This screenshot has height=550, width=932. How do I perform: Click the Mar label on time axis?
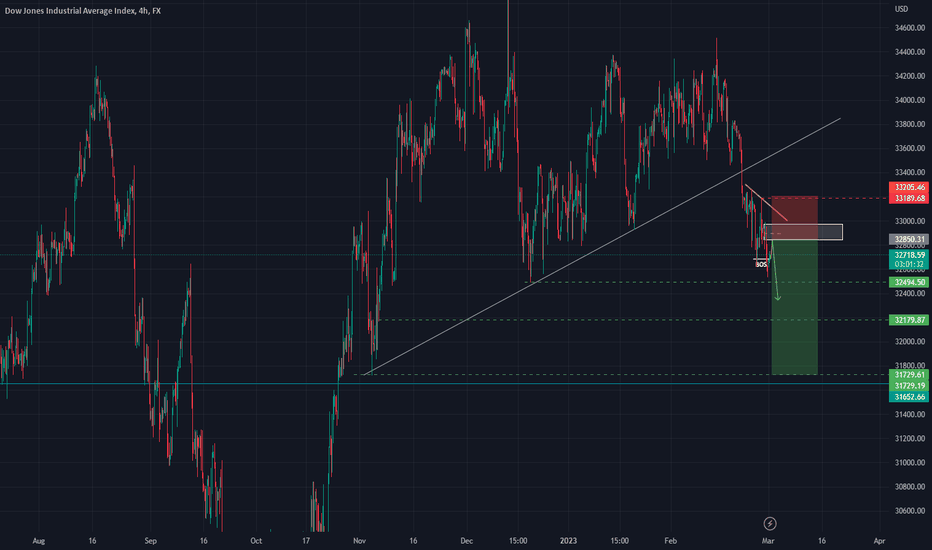768,541
